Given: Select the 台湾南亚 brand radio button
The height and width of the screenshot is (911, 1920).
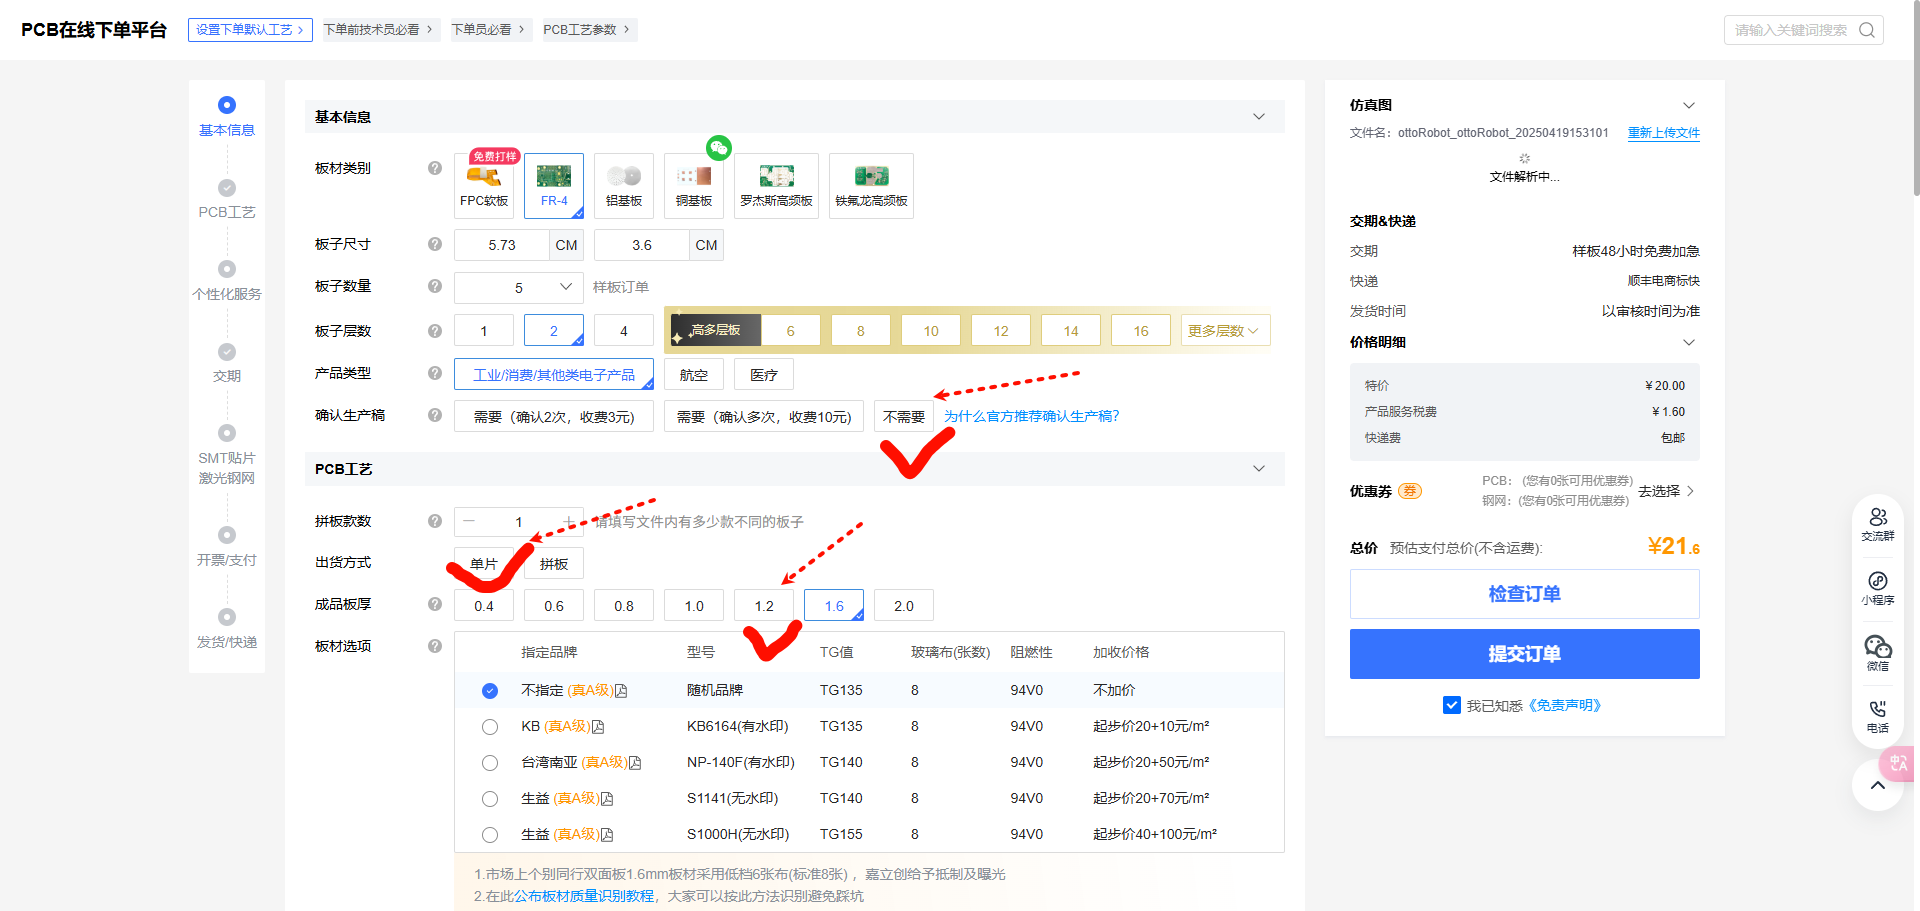Looking at the screenshot, I should click(x=490, y=763).
